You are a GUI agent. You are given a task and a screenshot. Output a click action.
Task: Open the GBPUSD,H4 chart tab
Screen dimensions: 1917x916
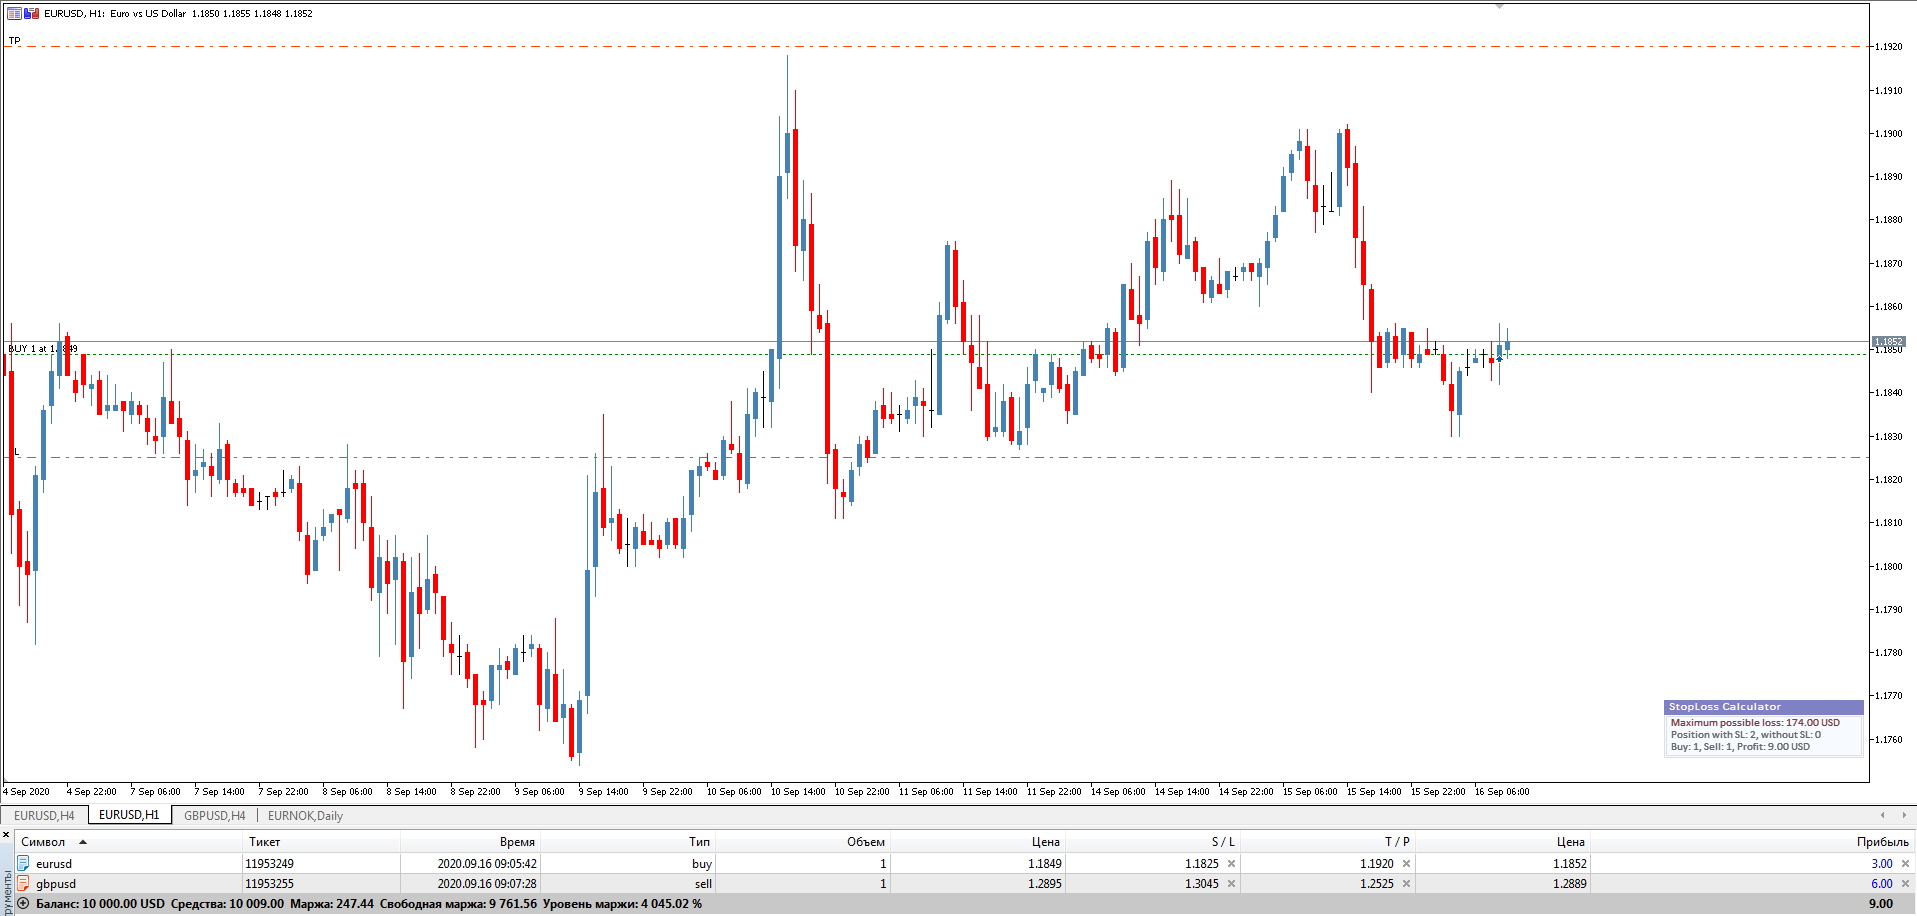pos(214,816)
